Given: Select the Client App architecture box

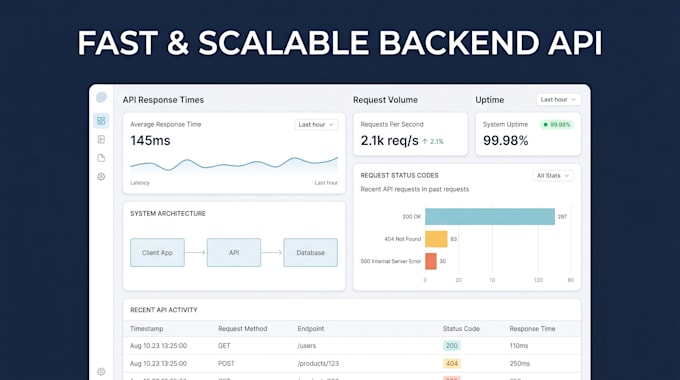Looking at the screenshot, I should 157,252.
